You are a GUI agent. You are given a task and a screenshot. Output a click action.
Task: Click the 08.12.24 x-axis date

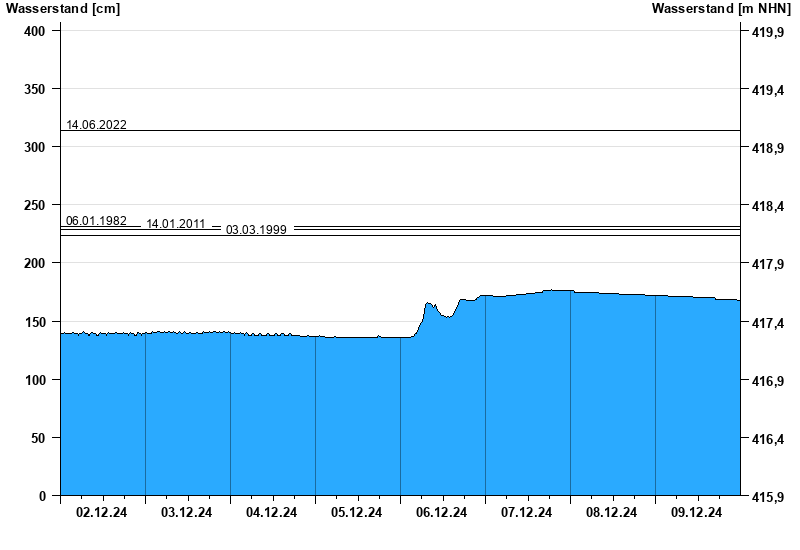click(612, 513)
